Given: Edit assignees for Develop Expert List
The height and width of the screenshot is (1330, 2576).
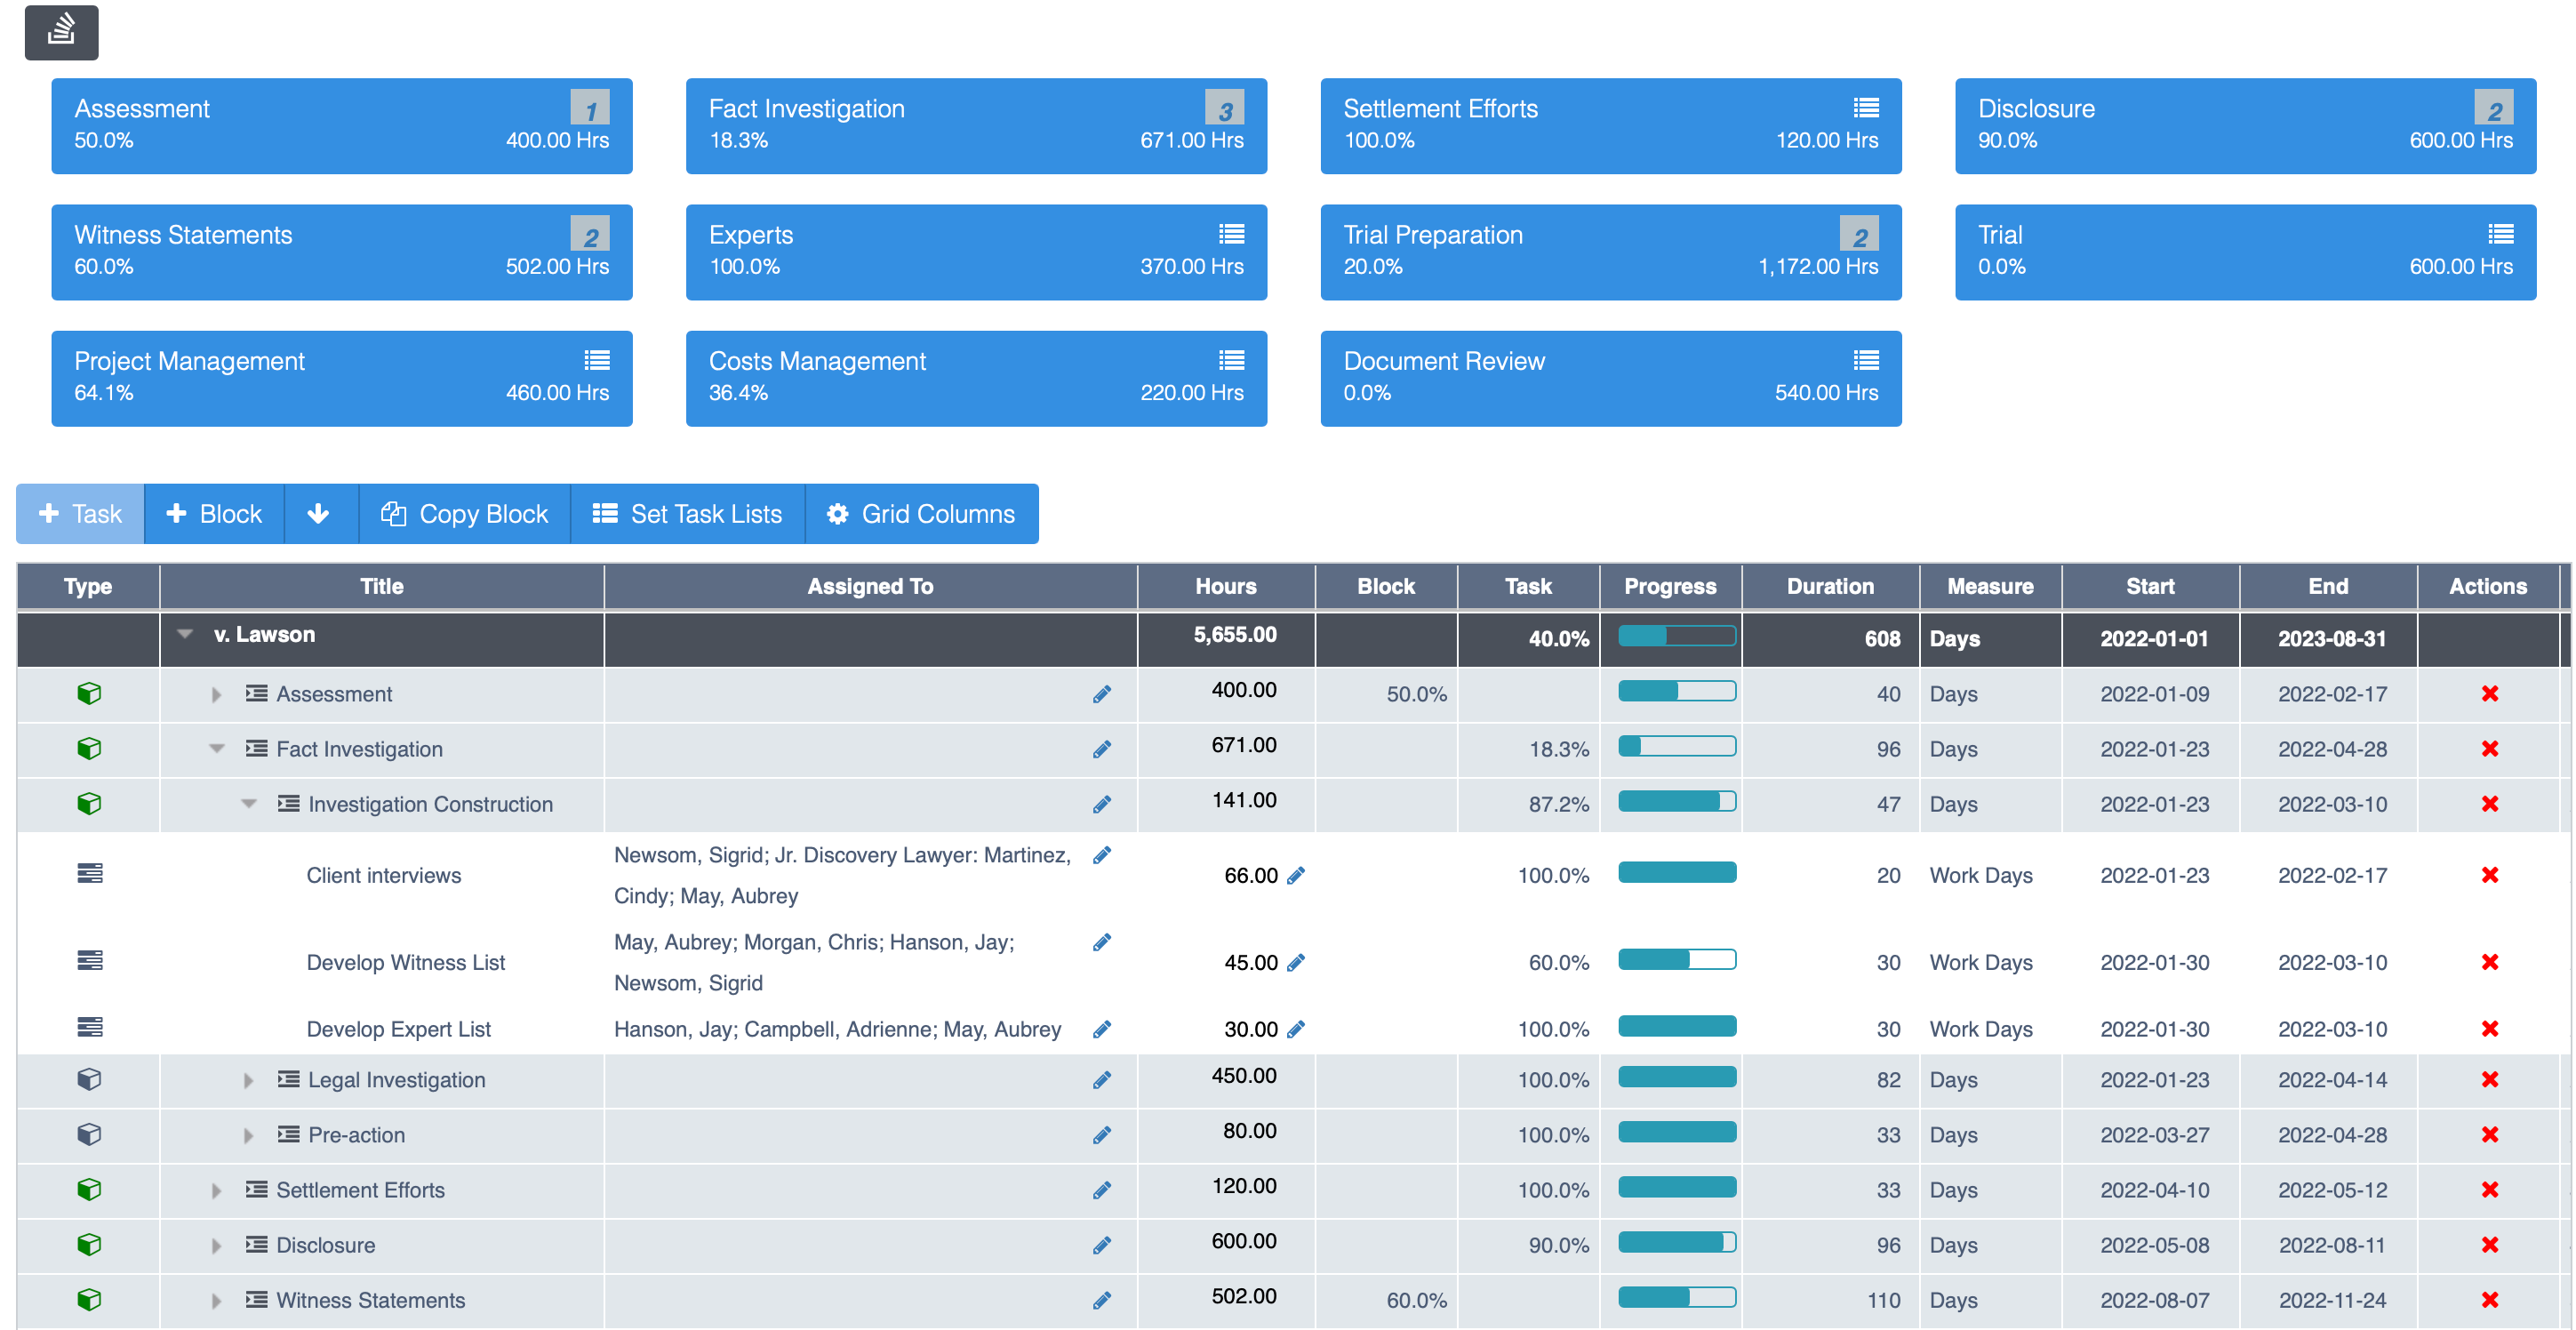Looking at the screenshot, I should [x=1102, y=1029].
